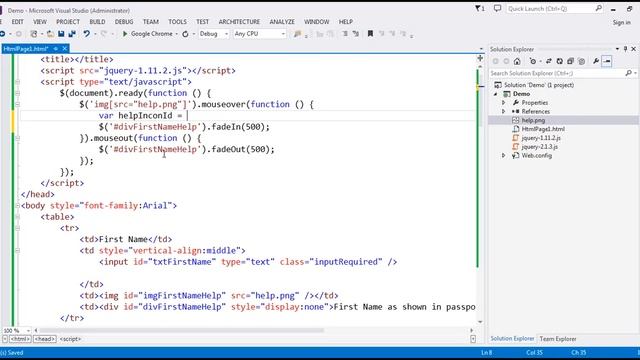The image size is (640, 360).
Task: Click the Open File icon
Action: click(x=50, y=34)
